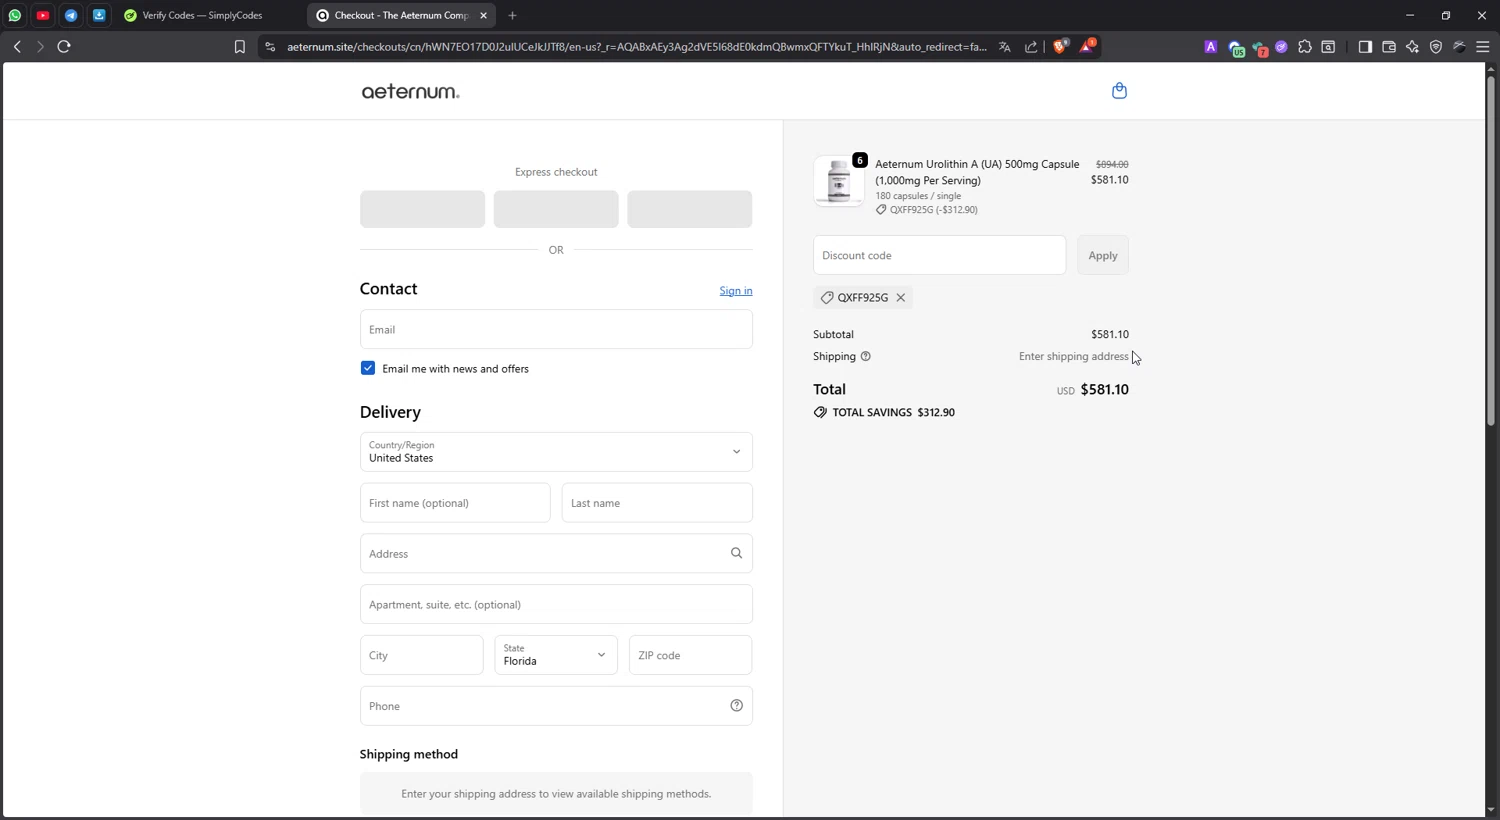The image size is (1500, 820).
Task: Focus the Last name field
Action: pos(657,503)
